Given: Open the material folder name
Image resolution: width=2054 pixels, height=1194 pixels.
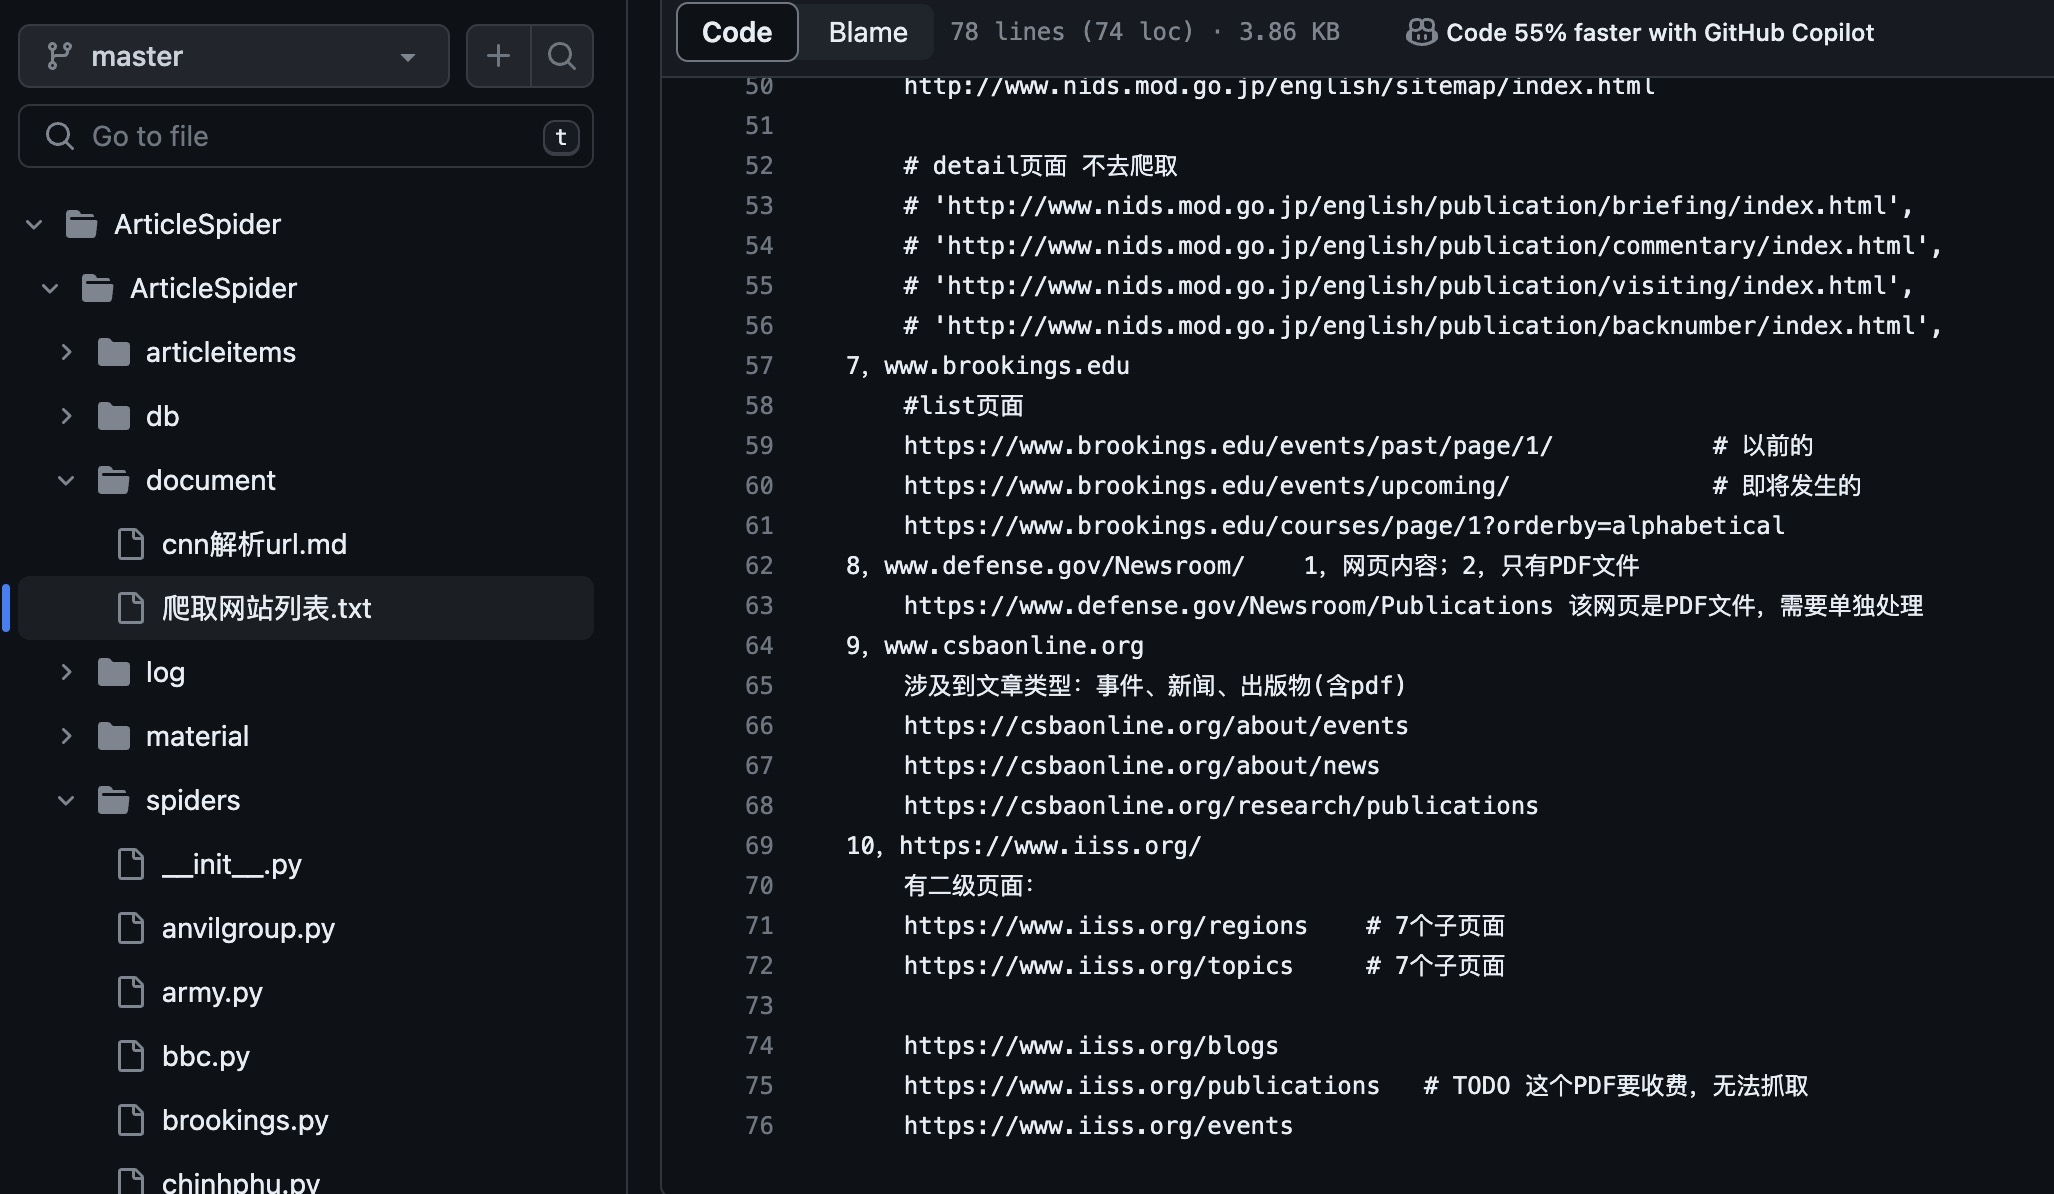Looking at the screenshot, I should click(197, 736).
